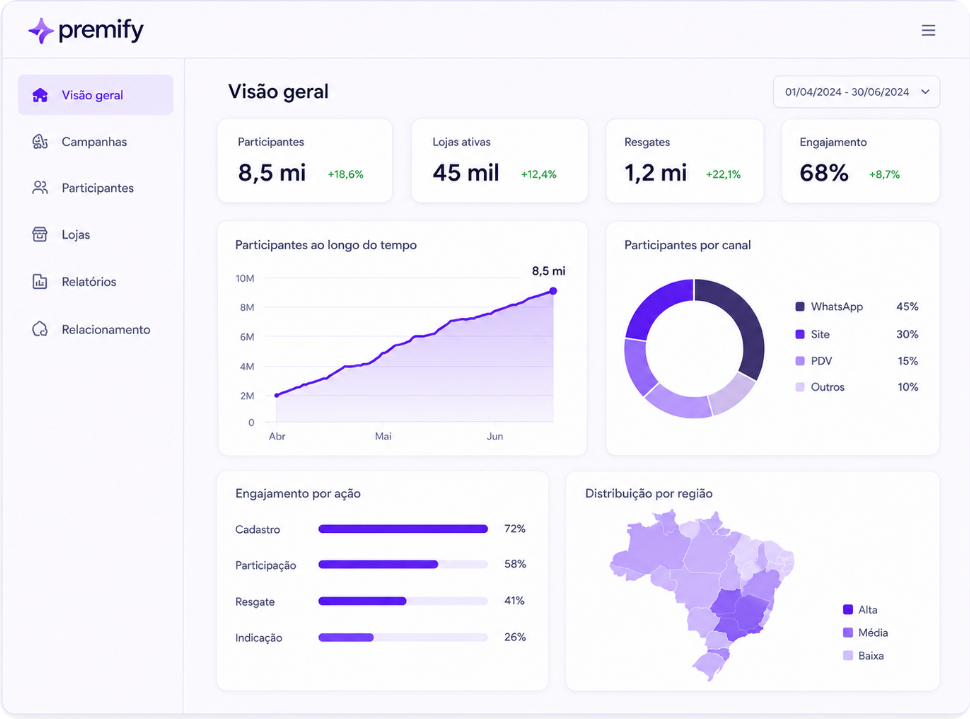Viewport: 970px width, 719px height.
Task: Click the 10M y-axis label
Action: coord(245,278)
